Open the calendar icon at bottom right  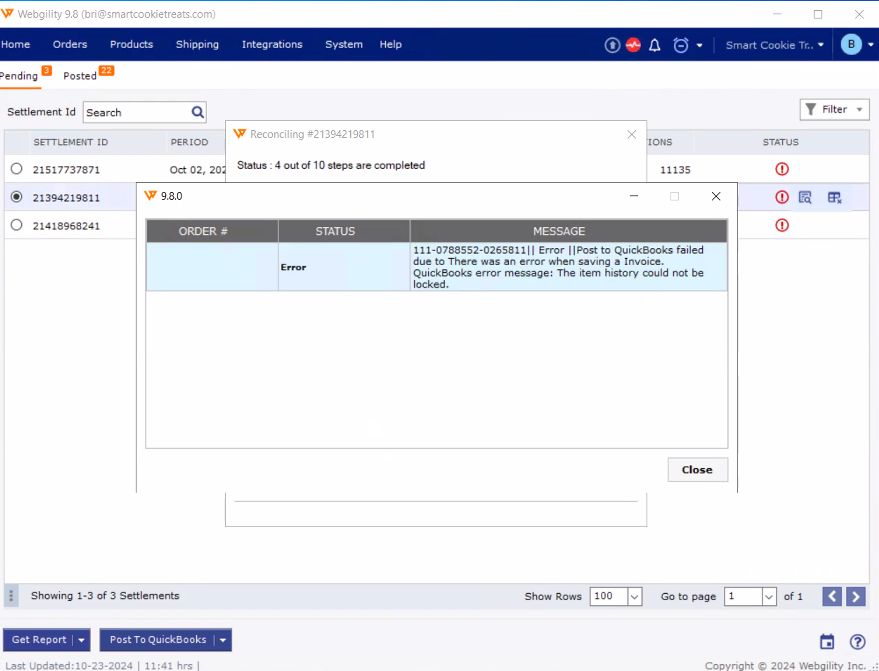tap(827, 642)
